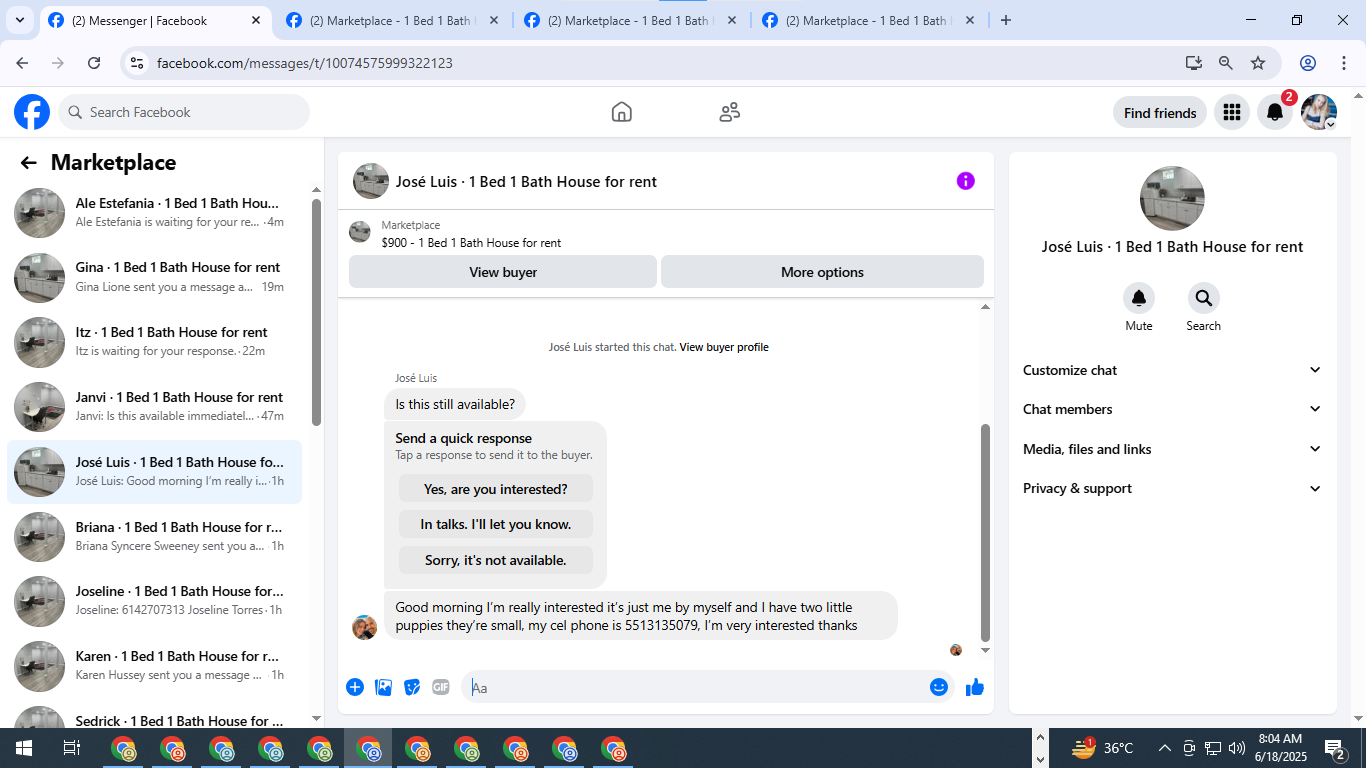Show hidden system tray icons chevron
Screen dimensions: 1366x768
(1165, 748)
